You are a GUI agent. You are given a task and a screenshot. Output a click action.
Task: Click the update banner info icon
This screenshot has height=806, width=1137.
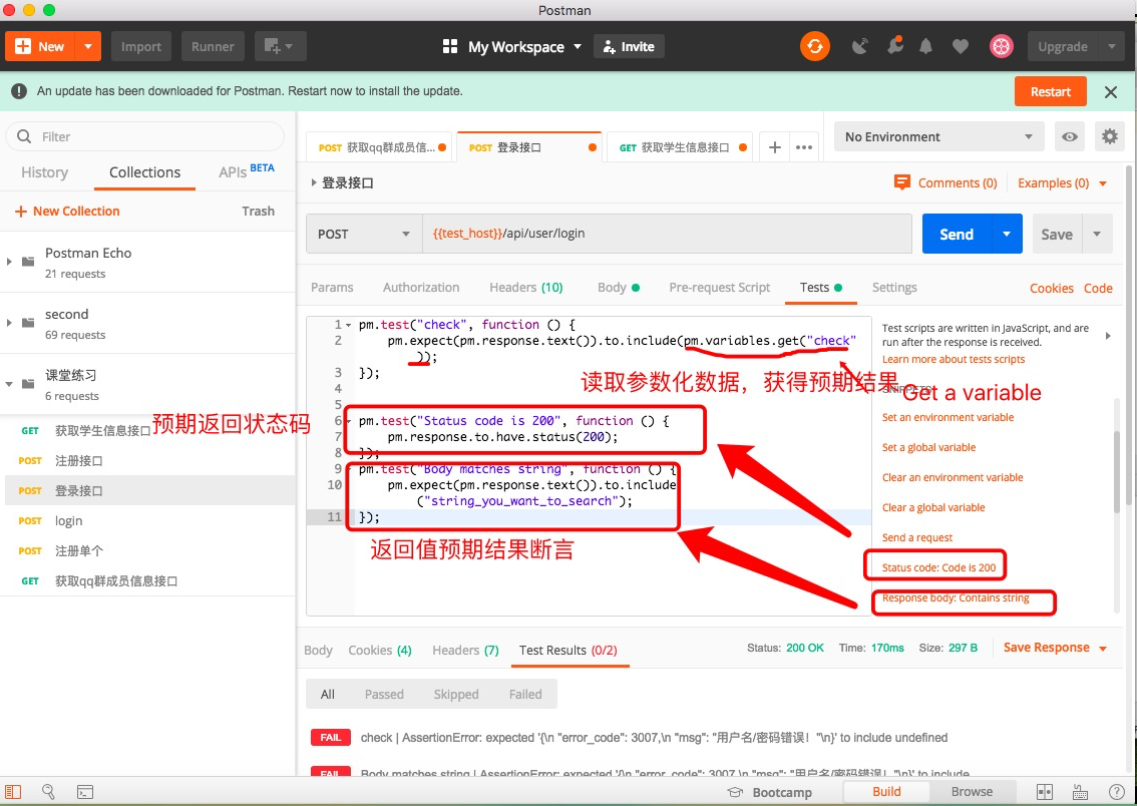coord(19,91)
